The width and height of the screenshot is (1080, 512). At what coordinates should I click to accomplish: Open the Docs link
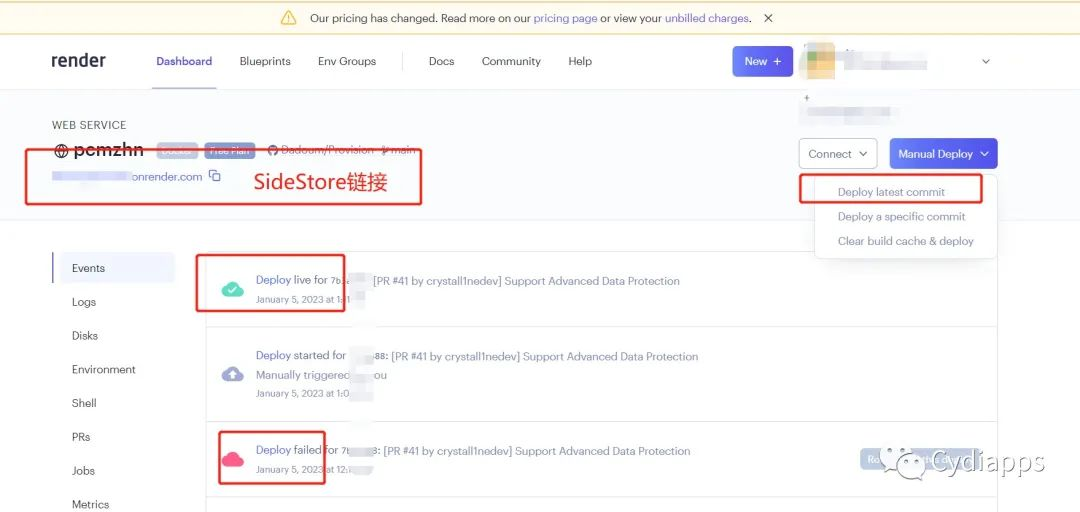pyautogui.click(x=442, y=61)
